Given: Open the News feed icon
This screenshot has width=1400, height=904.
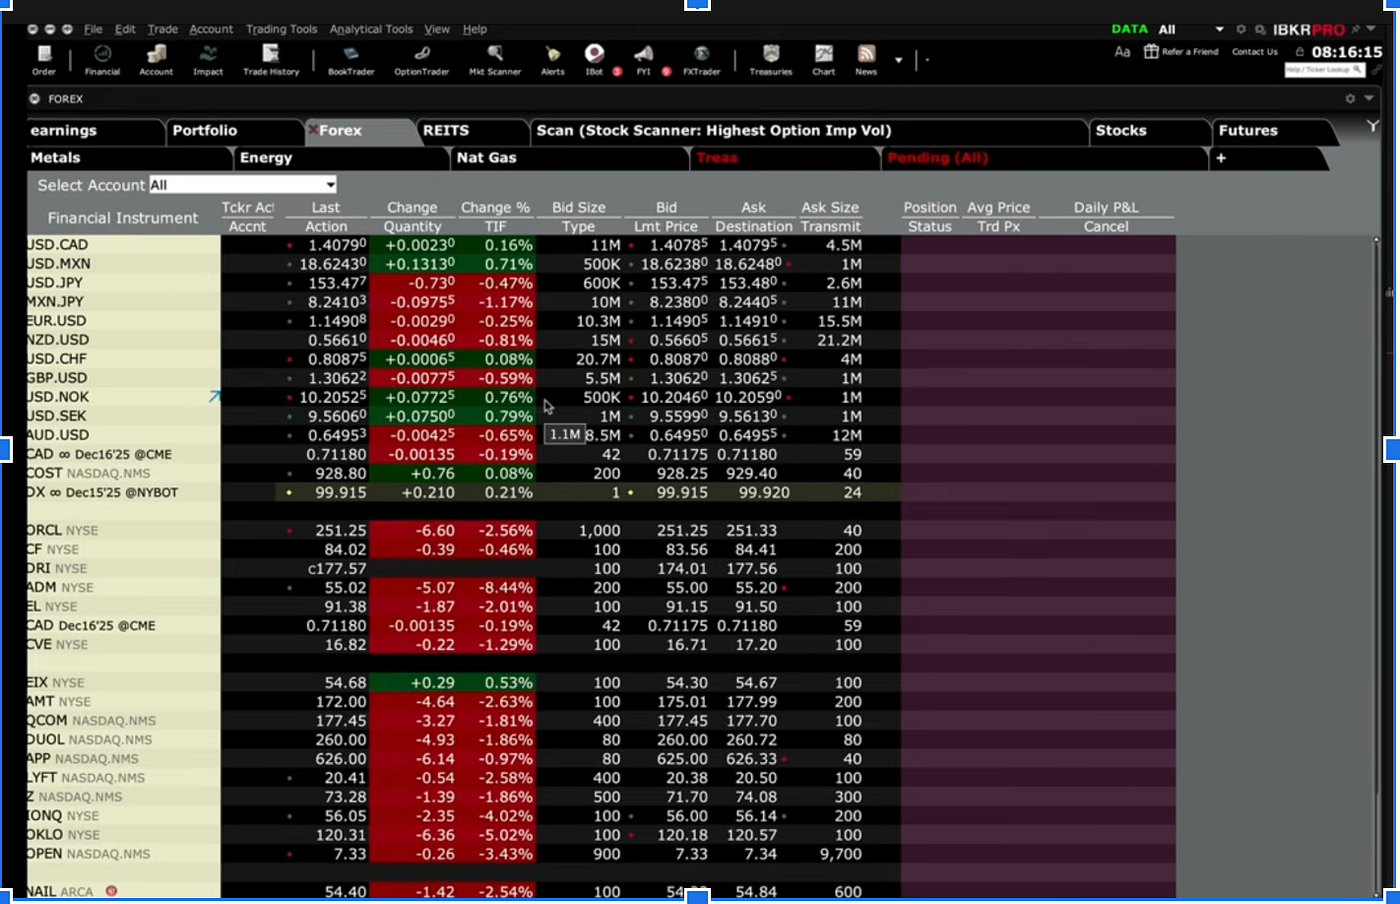Looking at the screenshot, I should (x=866, y=59).
